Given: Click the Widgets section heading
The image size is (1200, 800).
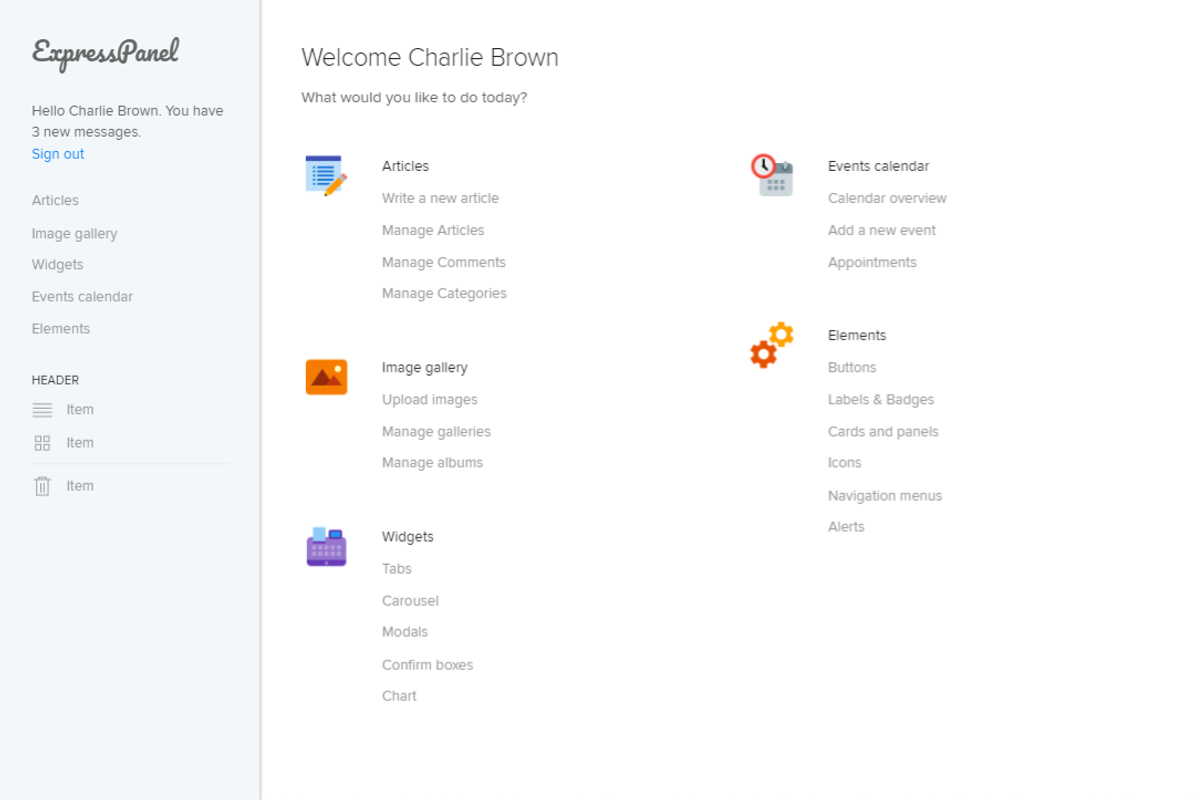Looking at the screenshot, I should (408, 537).
